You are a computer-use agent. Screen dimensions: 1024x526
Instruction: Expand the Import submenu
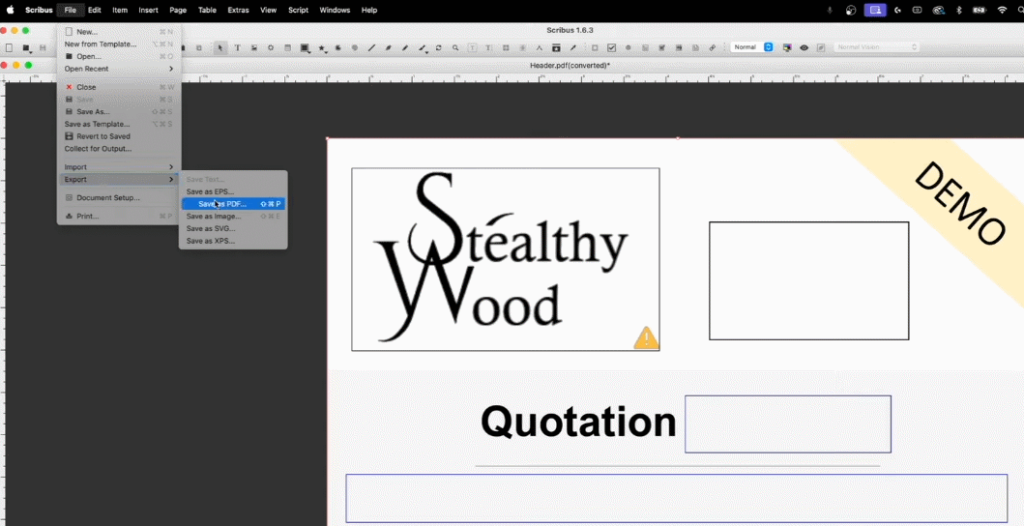(x=118, y=167)
